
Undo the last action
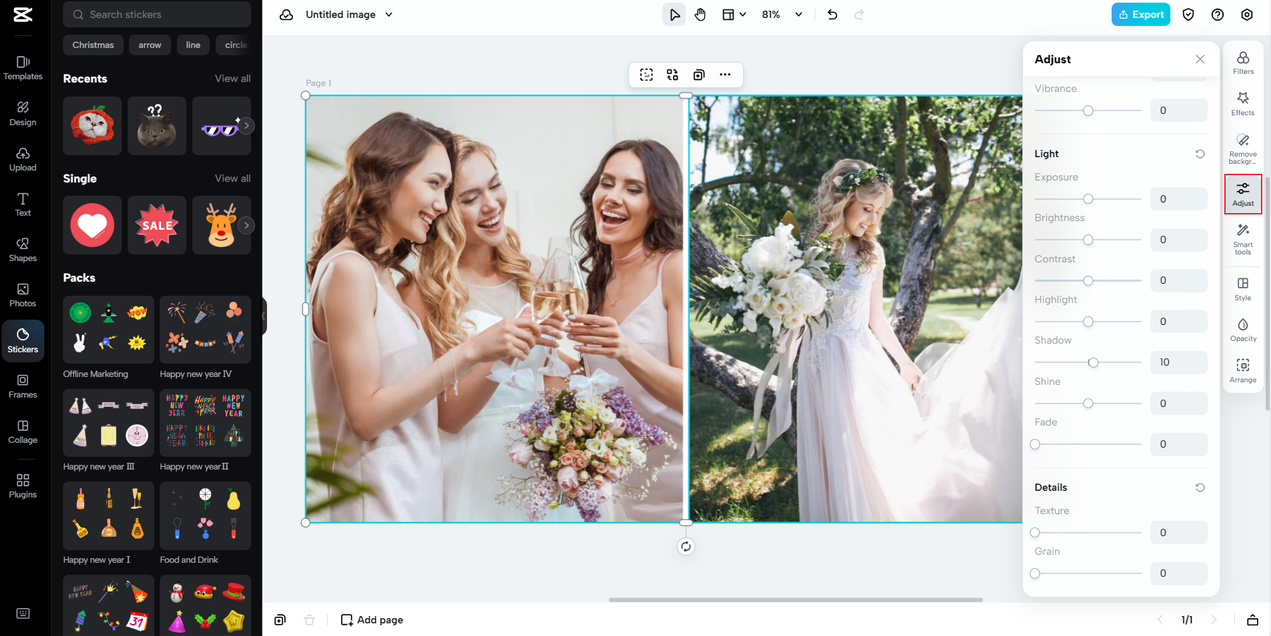(832, 15)
